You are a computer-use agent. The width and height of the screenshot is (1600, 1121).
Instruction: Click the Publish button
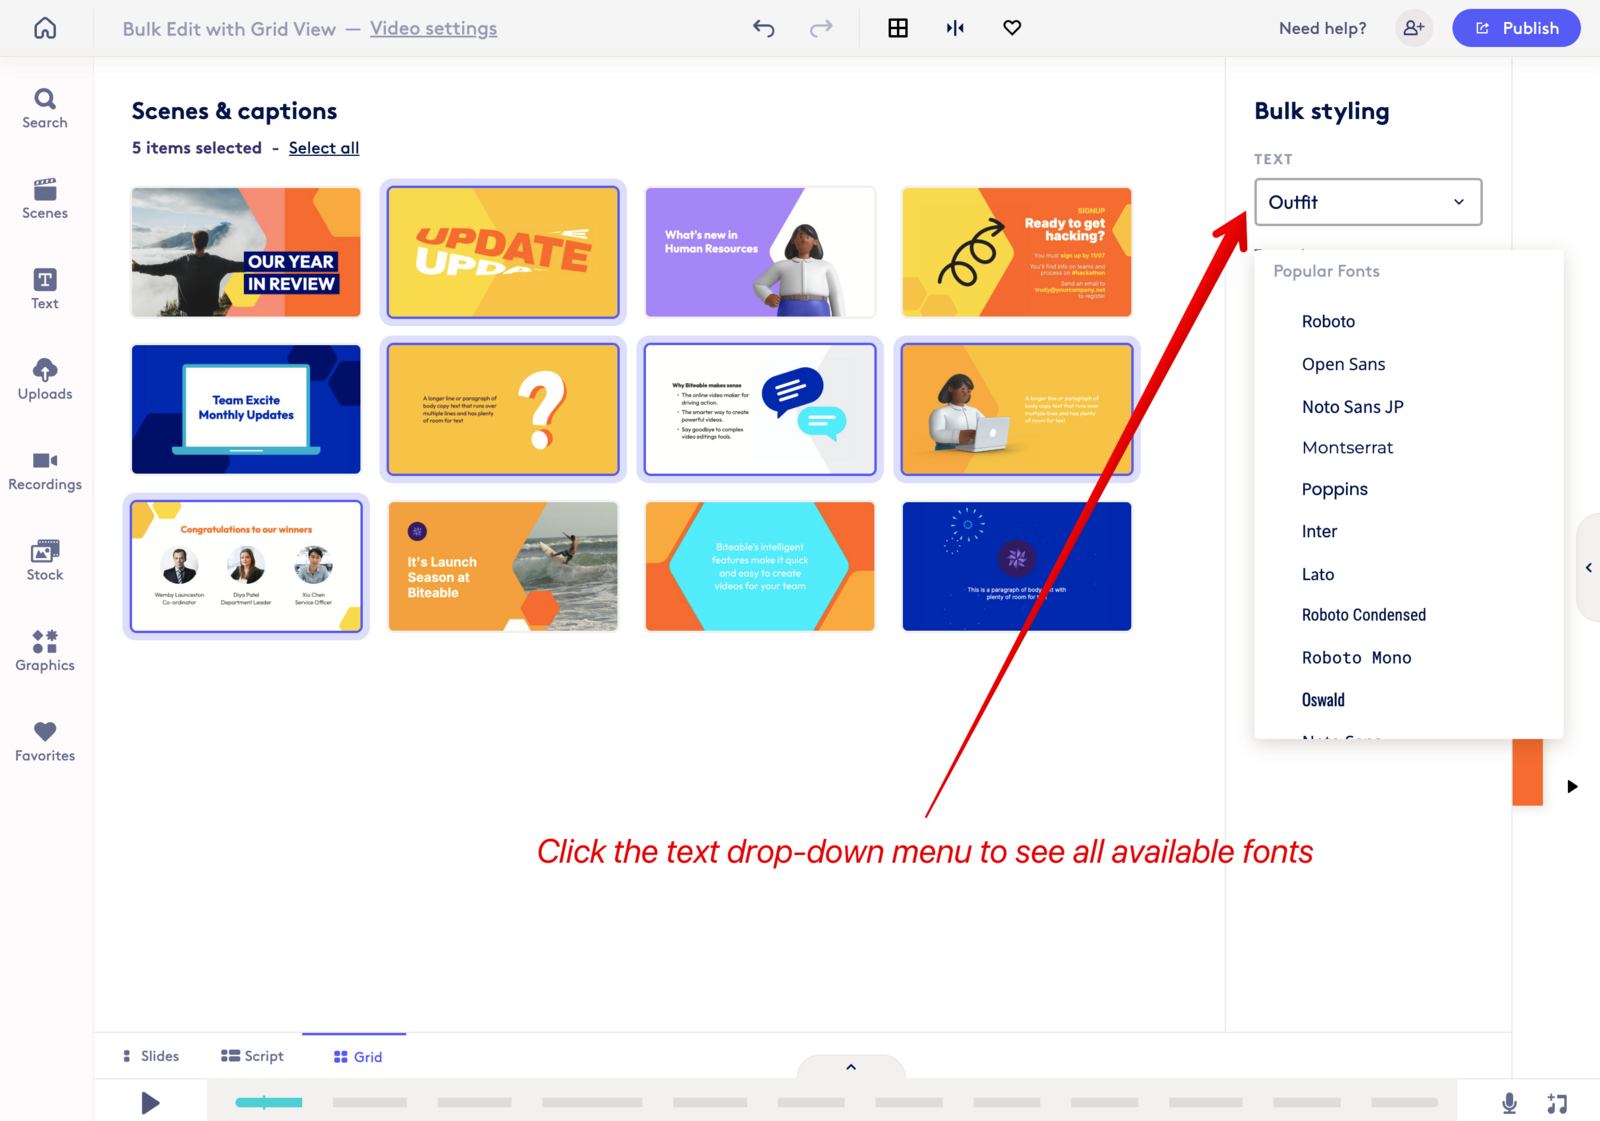pos(1516,28)
